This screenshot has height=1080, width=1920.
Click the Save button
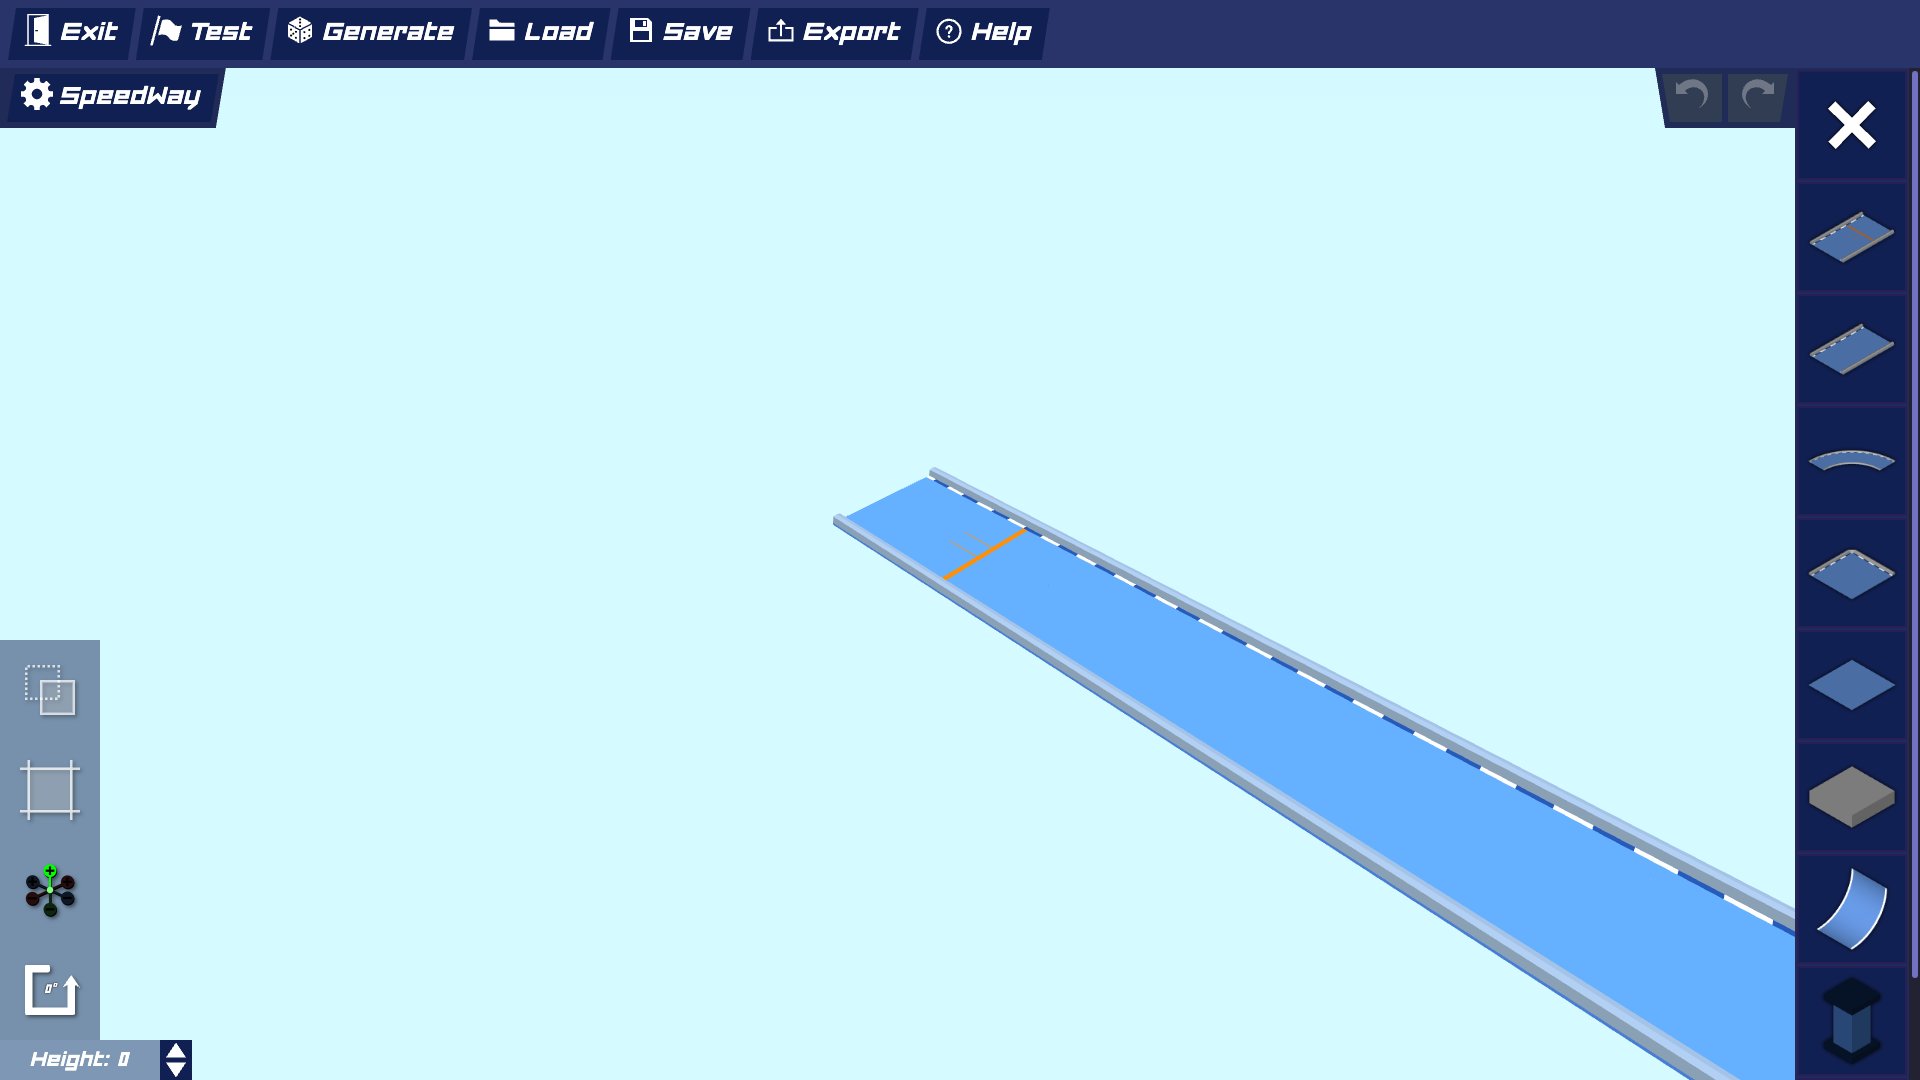[x=680, y=32]
